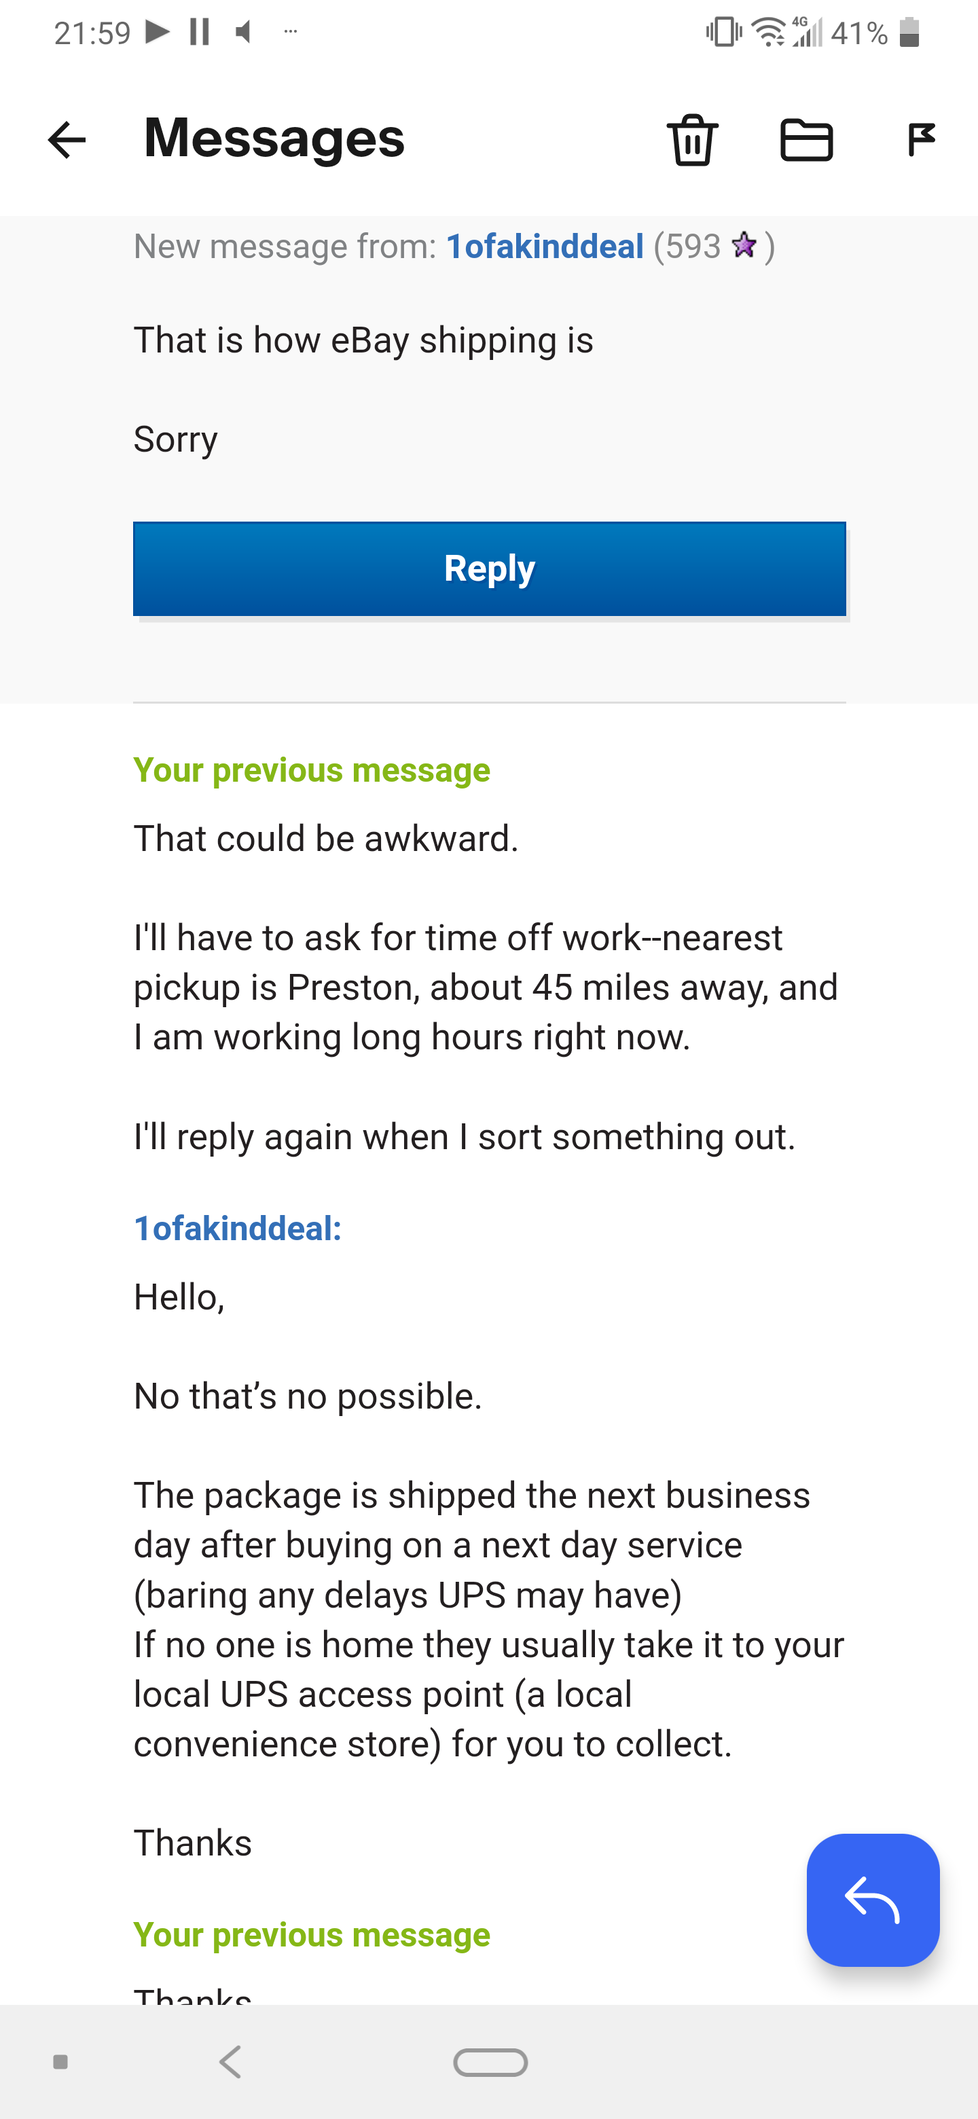Open the battery status icon
Viewport: 978px width, 2119px height.
tap(909, 33)
